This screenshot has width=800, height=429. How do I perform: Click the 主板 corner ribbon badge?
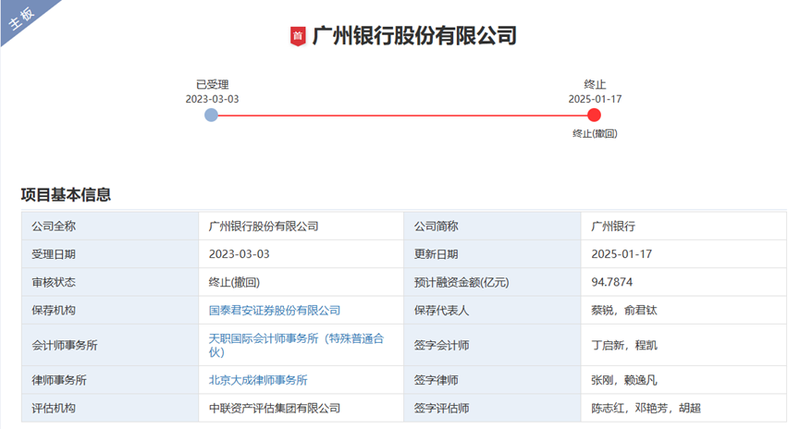tap(23, 20)
